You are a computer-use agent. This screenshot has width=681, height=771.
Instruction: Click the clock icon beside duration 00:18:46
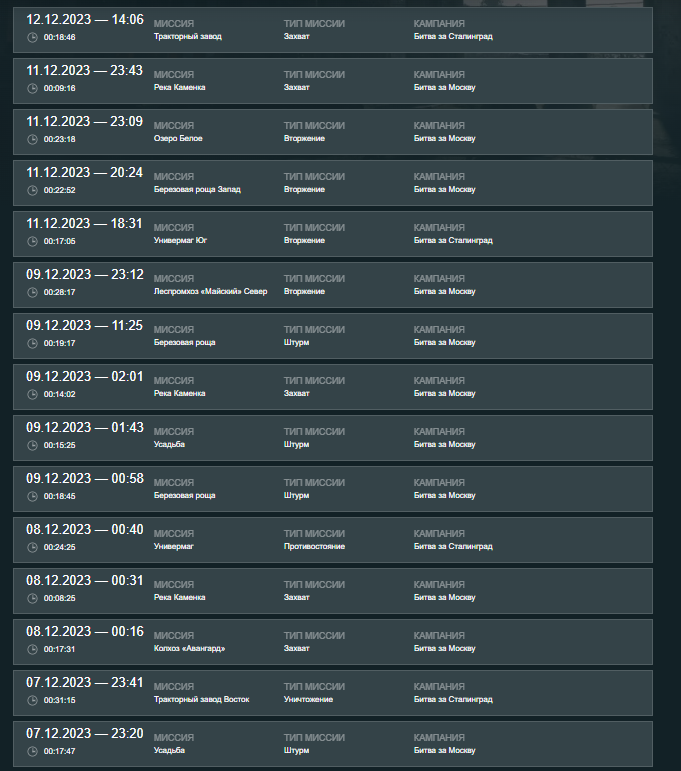tap(32, 37)
